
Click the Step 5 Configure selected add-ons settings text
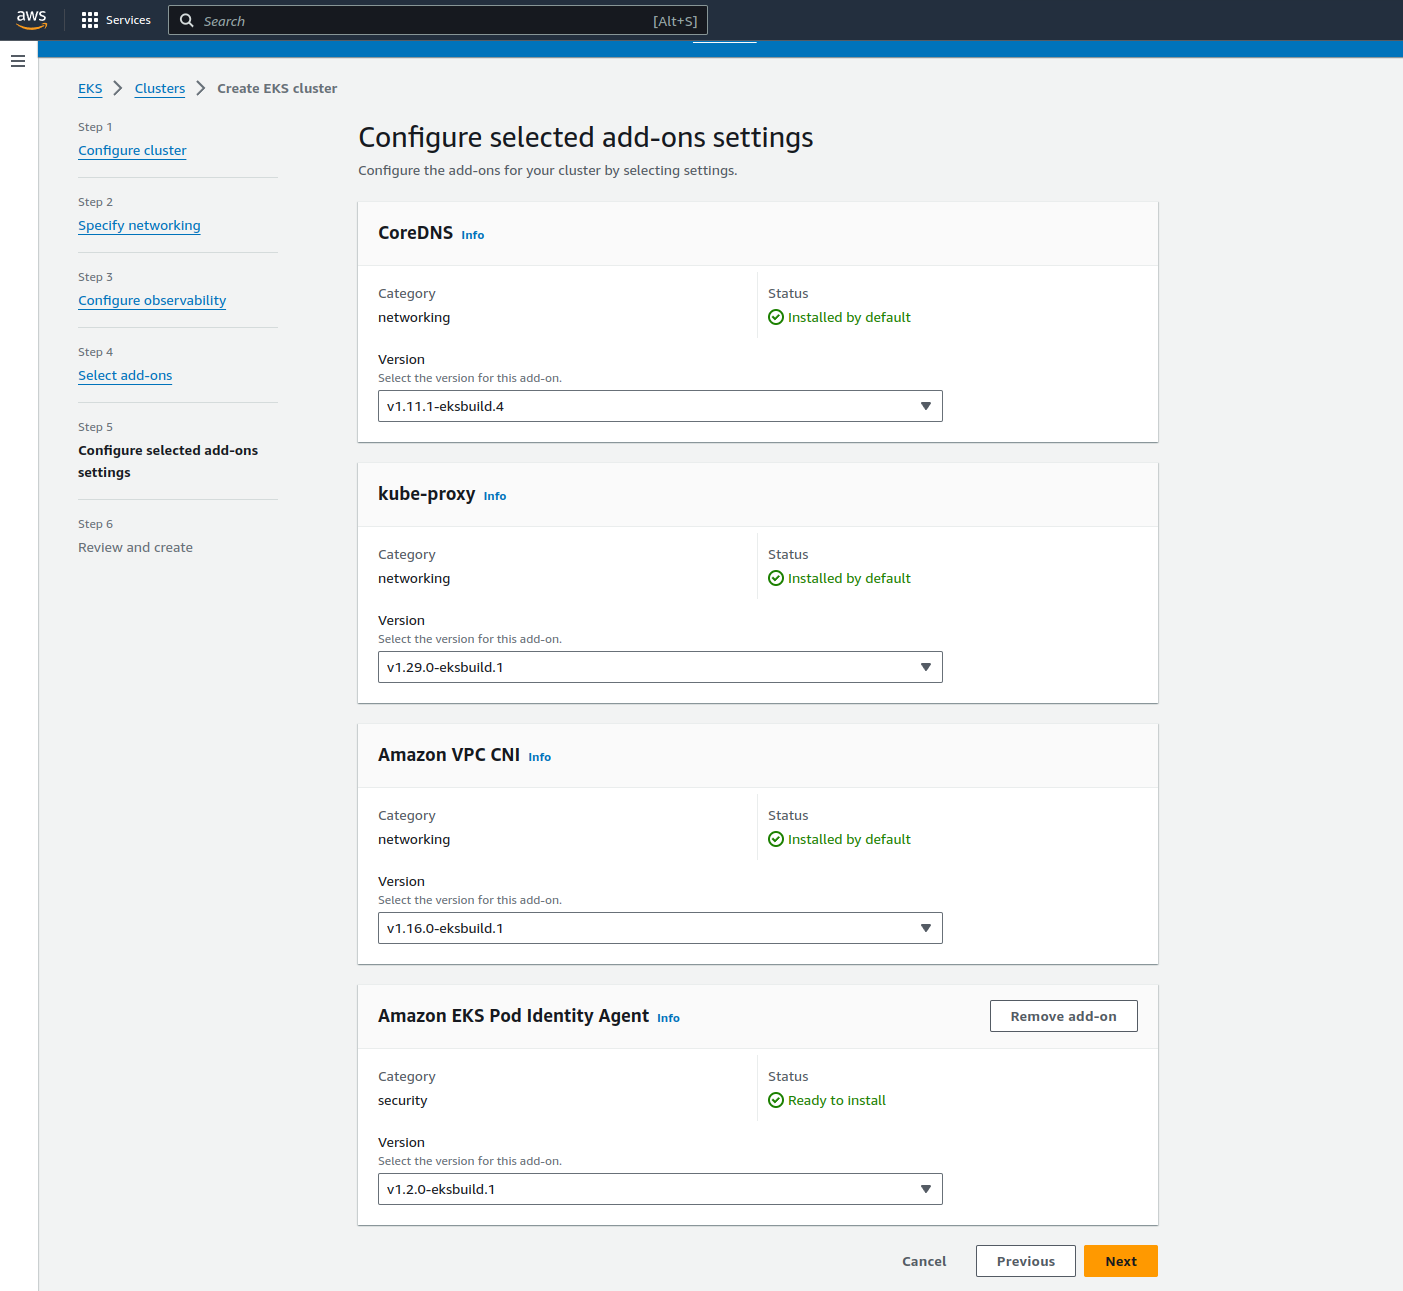(x=168, y=461)
